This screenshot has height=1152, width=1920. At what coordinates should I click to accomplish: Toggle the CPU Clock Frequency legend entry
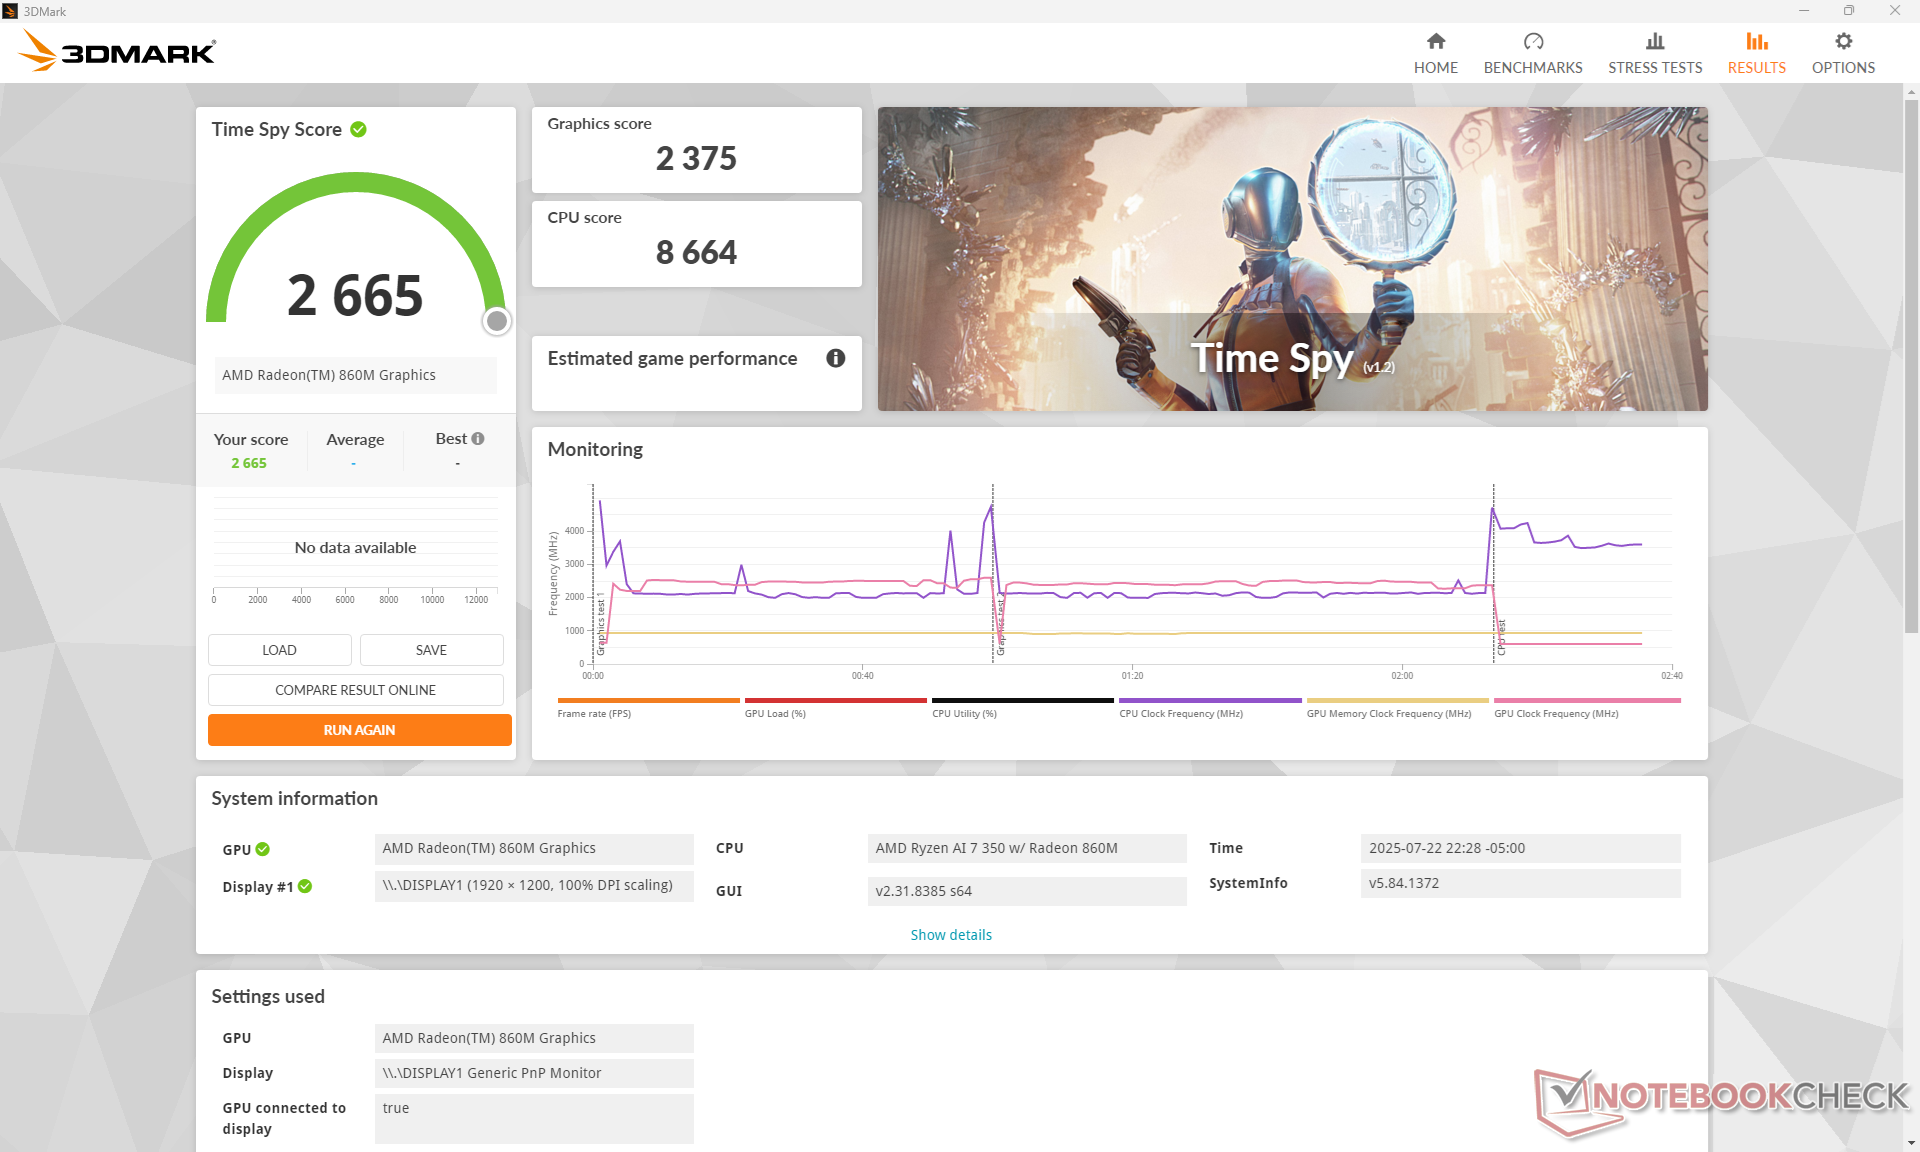(x=1180, y=713)
